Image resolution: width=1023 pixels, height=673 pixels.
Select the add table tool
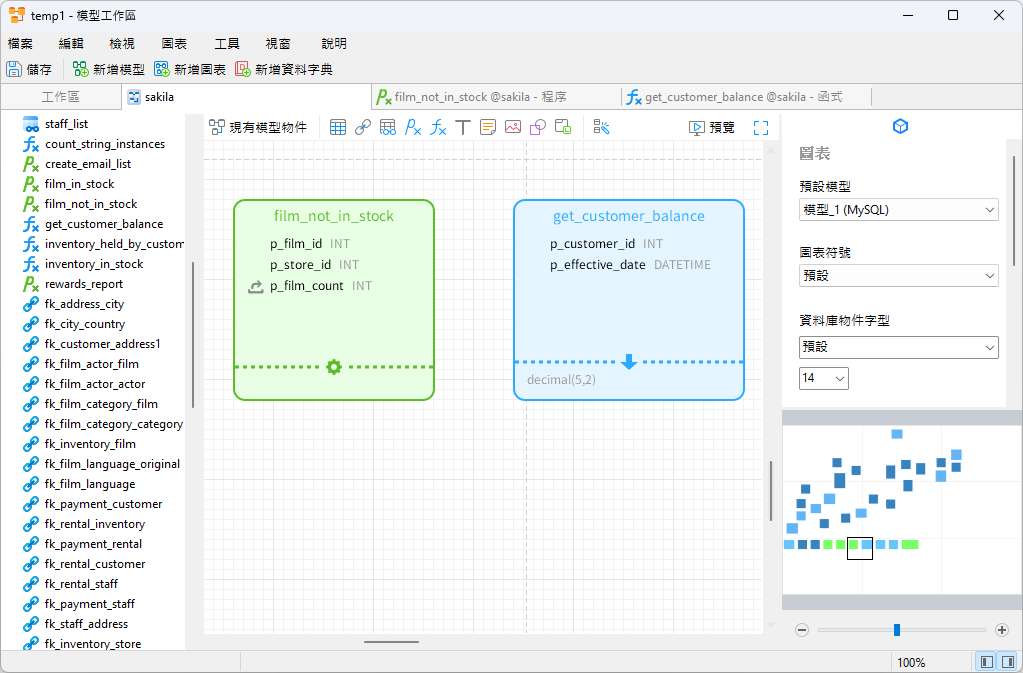pyautogui.click(x=338, y=127)
